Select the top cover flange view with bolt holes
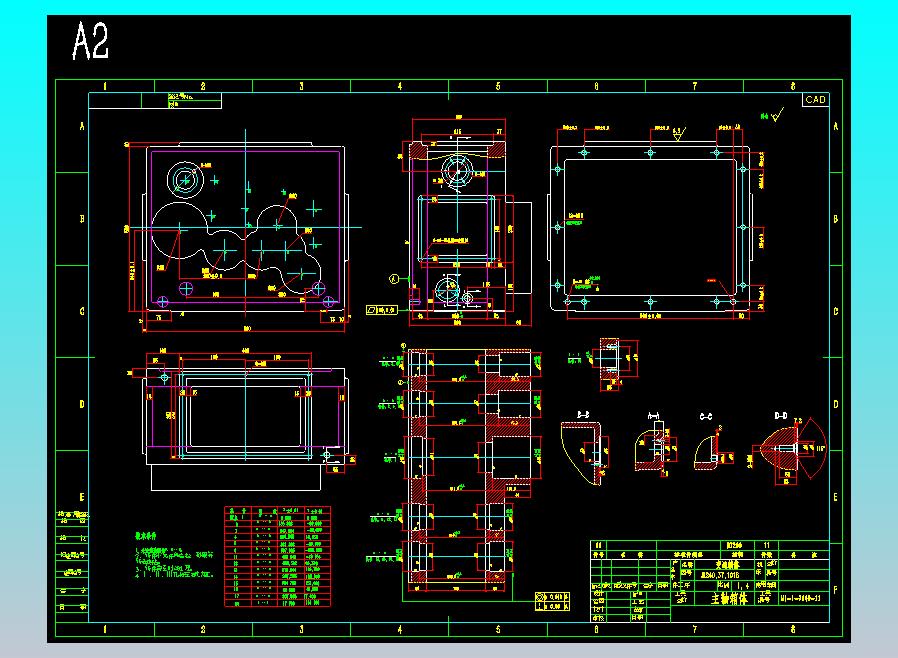This screenshot has width=898, height=658. point(650,228)
